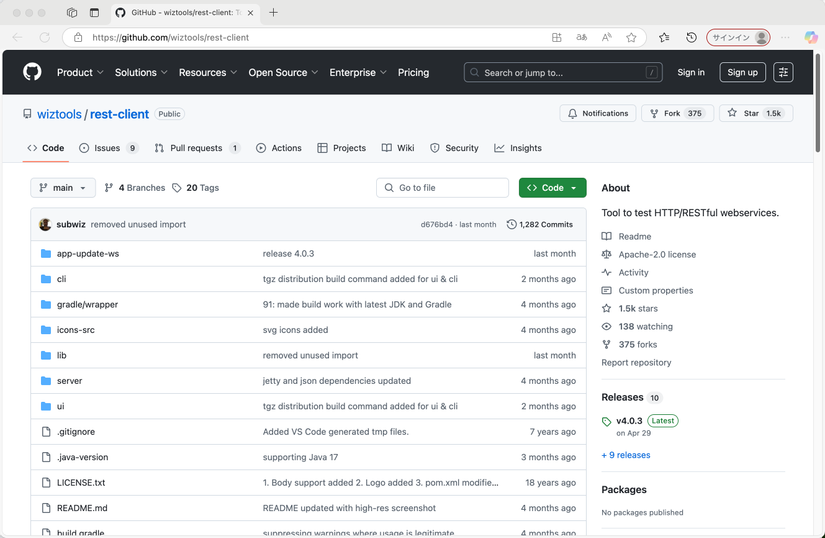Open browser Copilot icon

(x=811, y=37)
